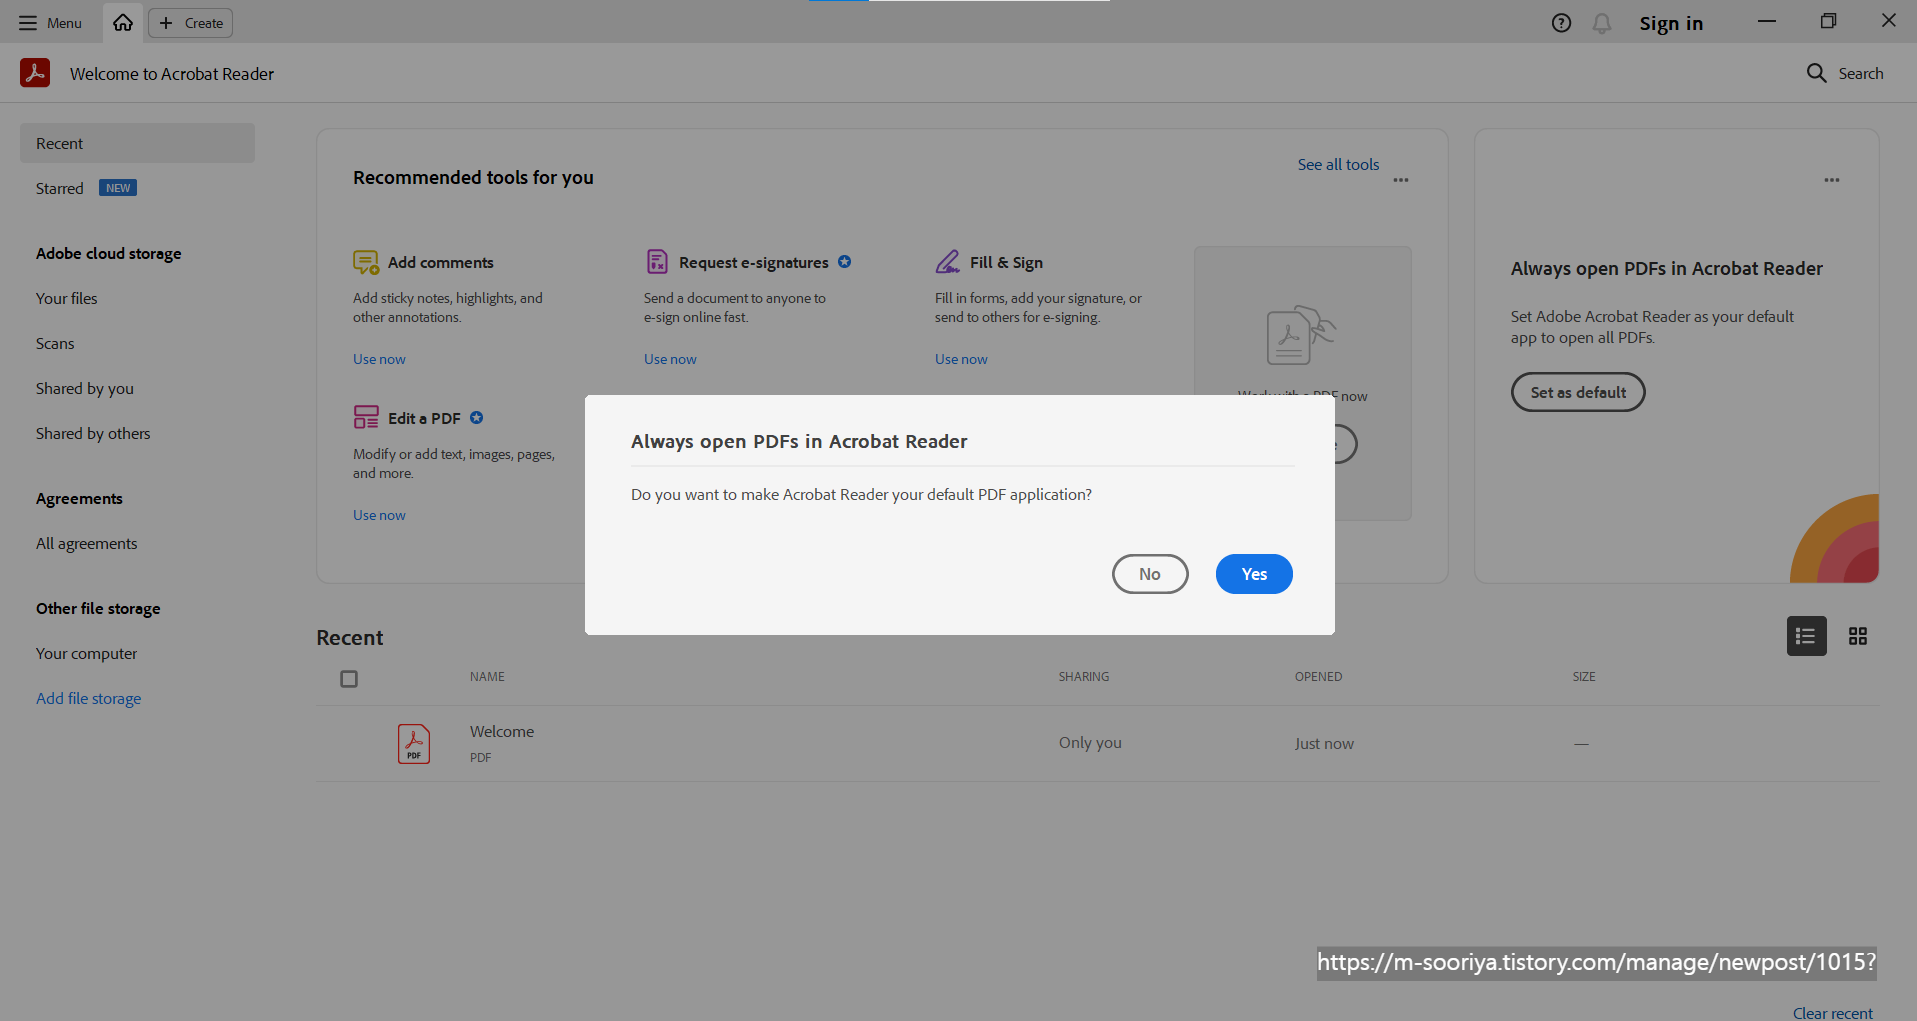Image resolution: width=1917 pixels, height=1021 pixels.
Task: Click the premium badge next to Request e-signatures
Action: click(845, 262)
